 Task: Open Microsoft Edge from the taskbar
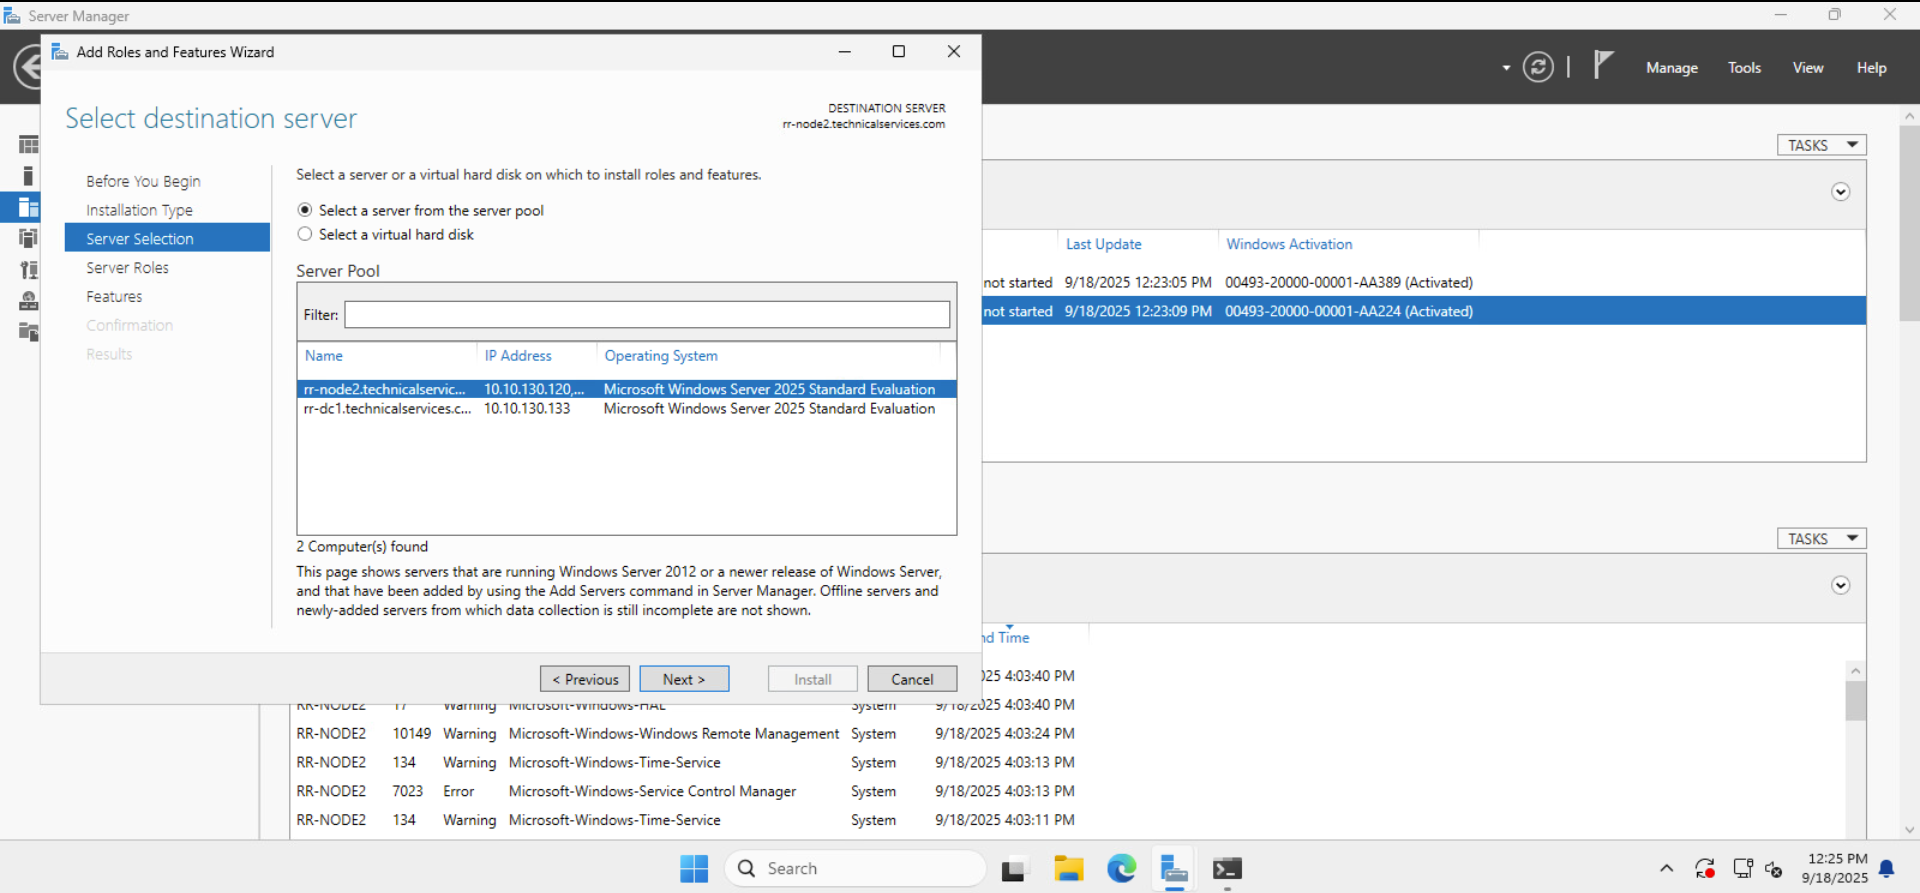point(1121,868)
